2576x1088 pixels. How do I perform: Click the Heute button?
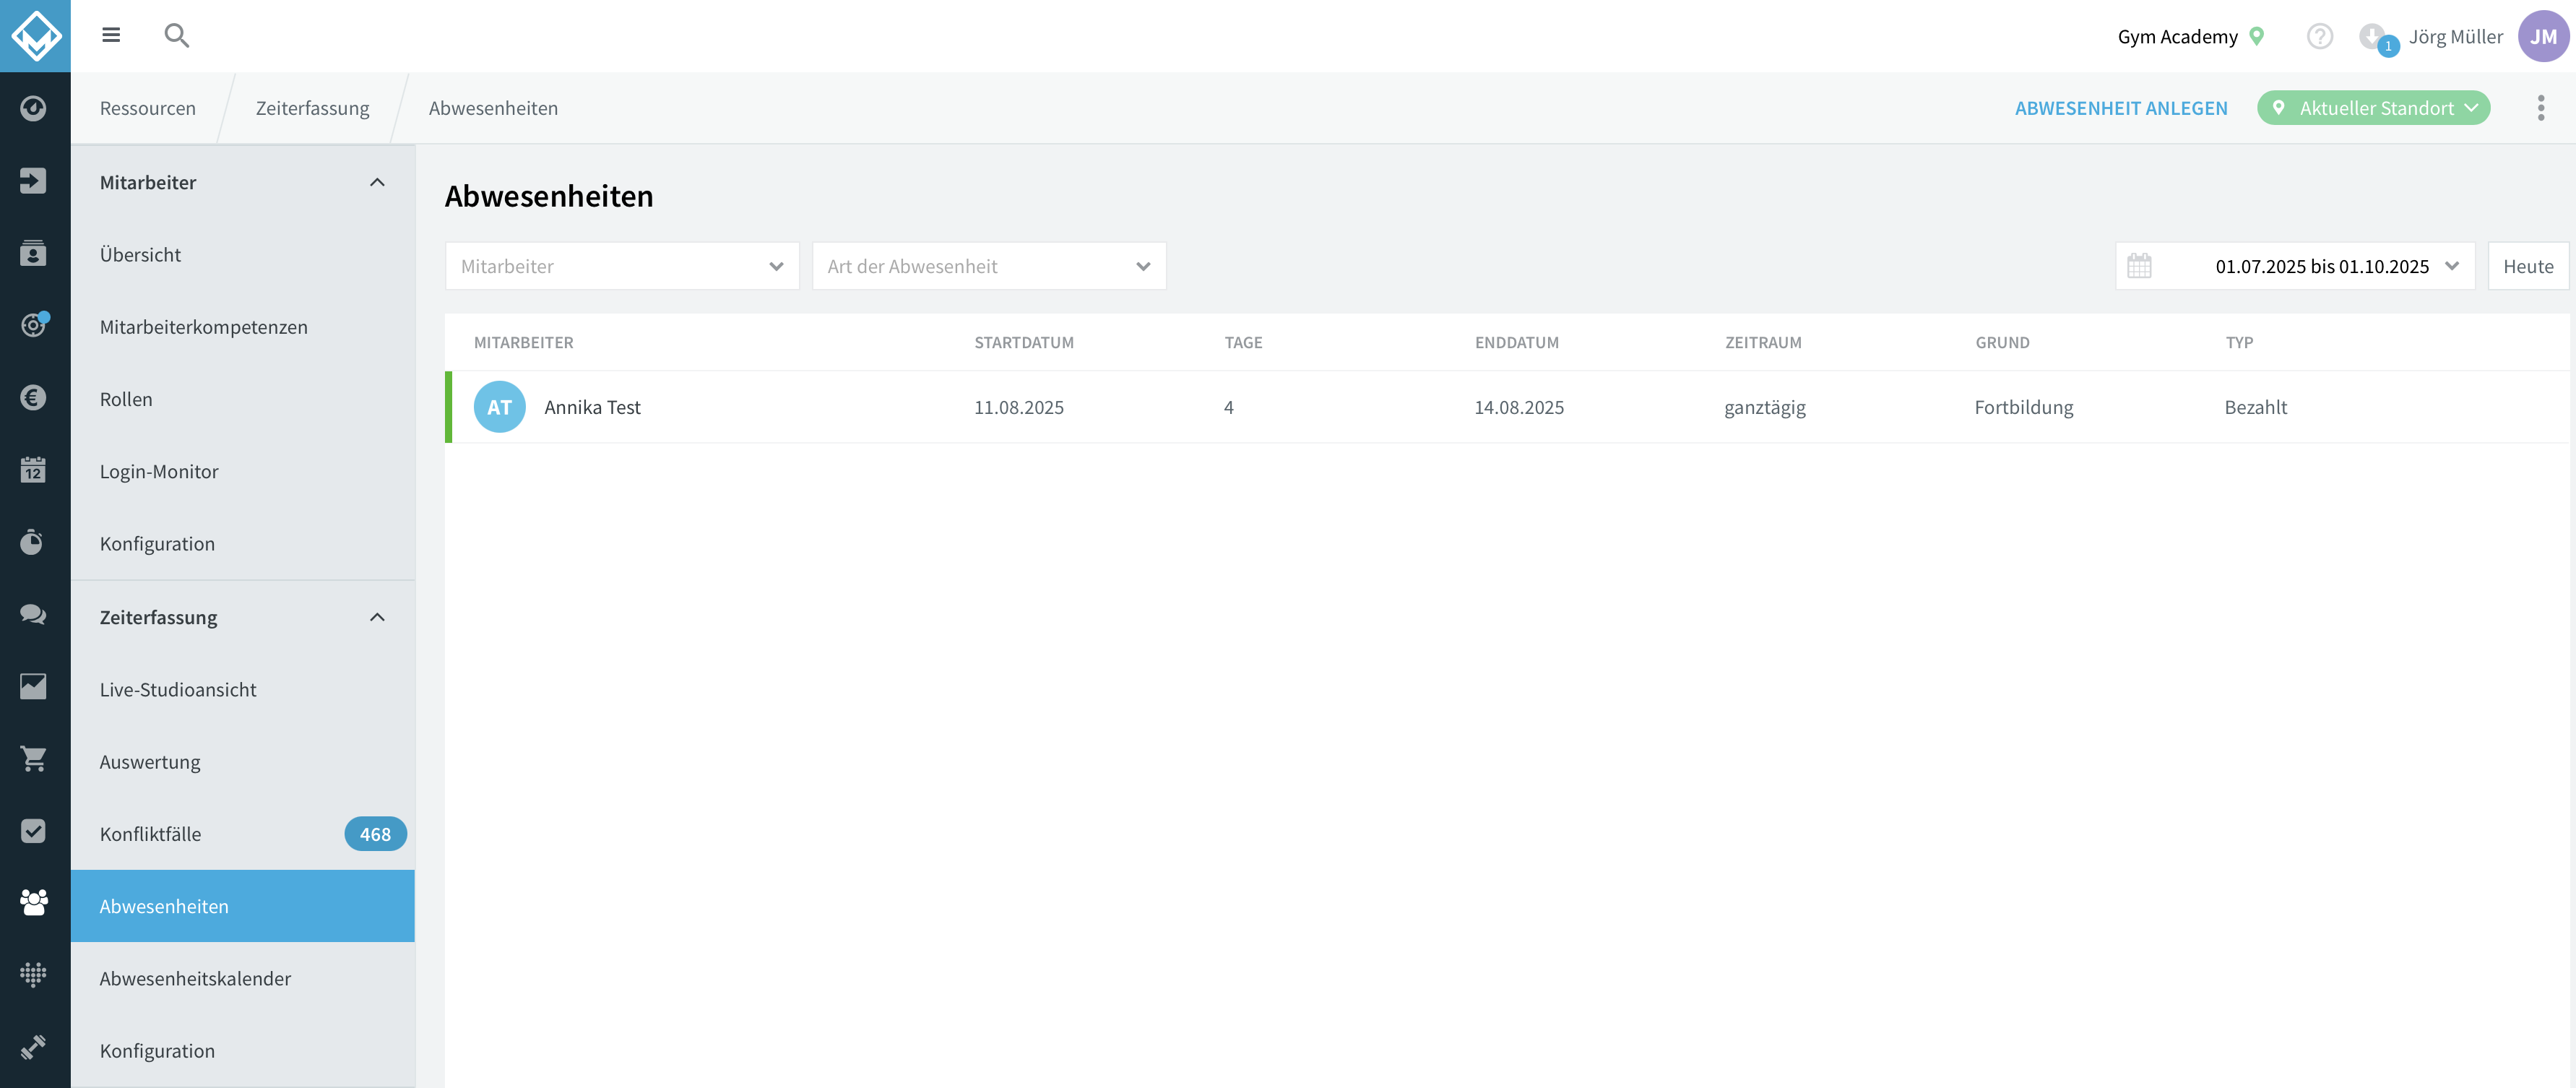click(x=2528, y=266)
